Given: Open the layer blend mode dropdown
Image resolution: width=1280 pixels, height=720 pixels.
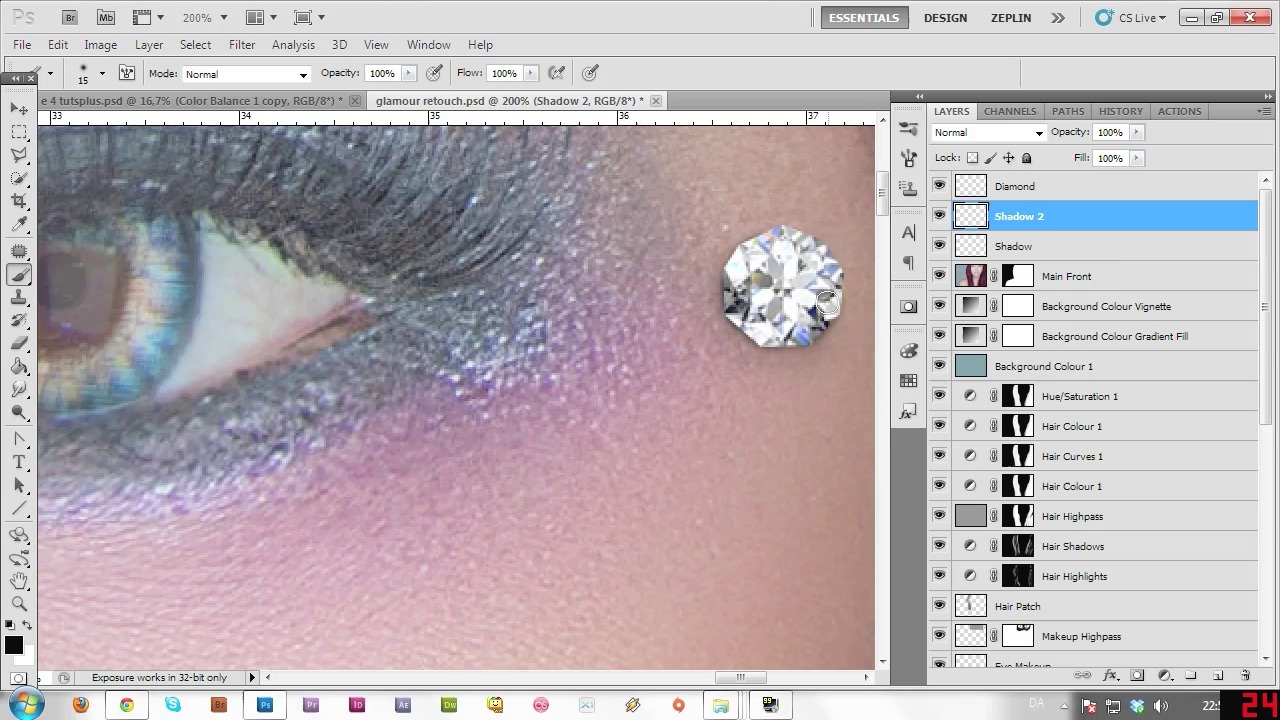Looking at the screenshot, I should [988, 132].
